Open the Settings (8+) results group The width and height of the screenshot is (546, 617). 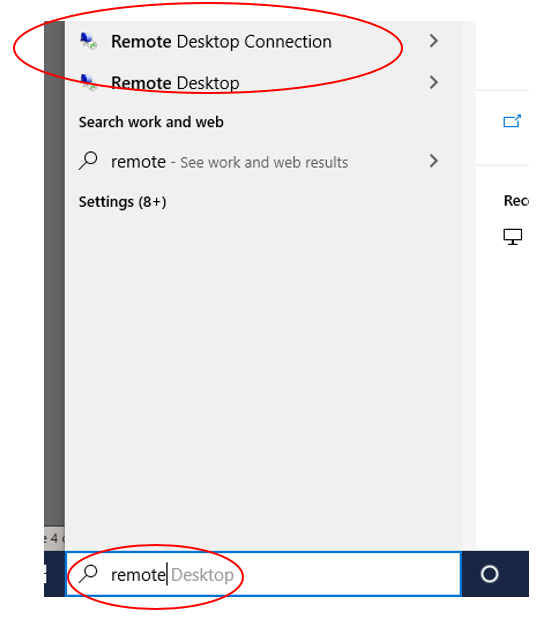pyautogui.click(x=122, y=202)
